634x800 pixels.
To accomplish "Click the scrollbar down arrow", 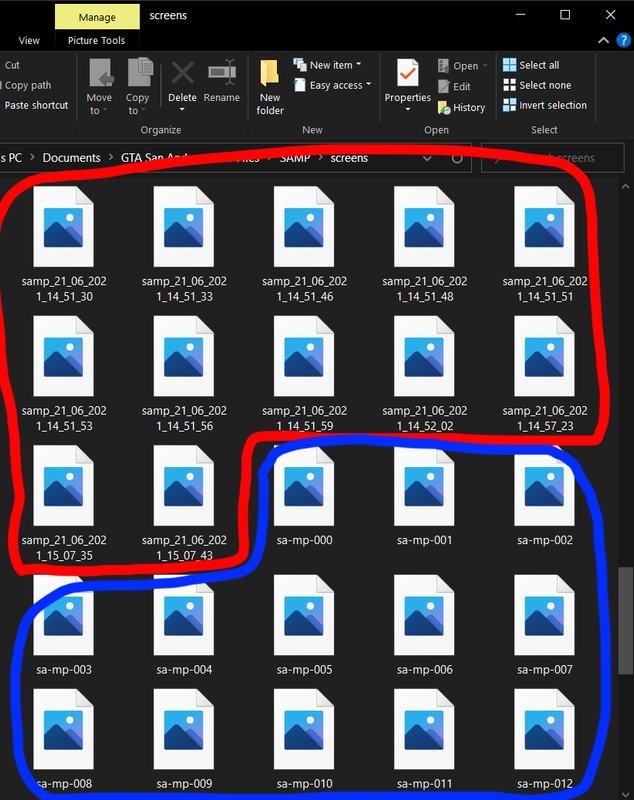I will (x=625, y=794).
